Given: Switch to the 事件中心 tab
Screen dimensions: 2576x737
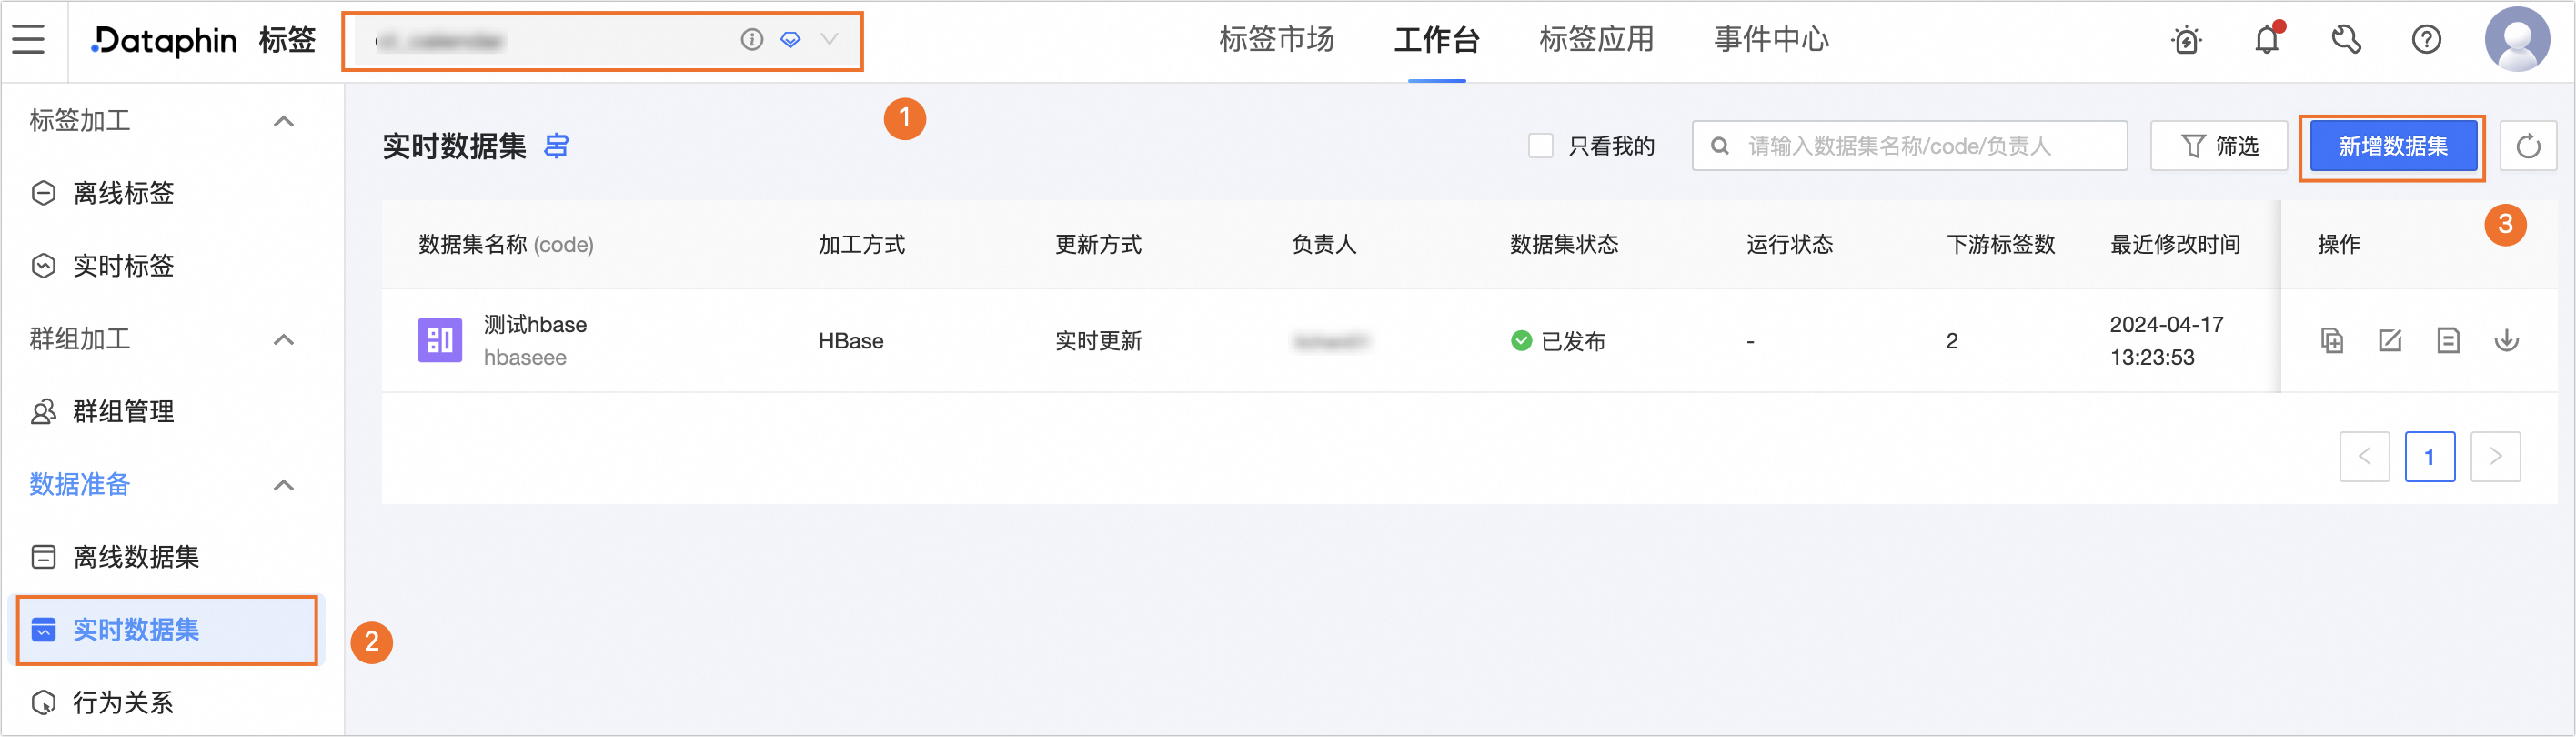Looking at the screenshot, I should tap(1771, 40).
